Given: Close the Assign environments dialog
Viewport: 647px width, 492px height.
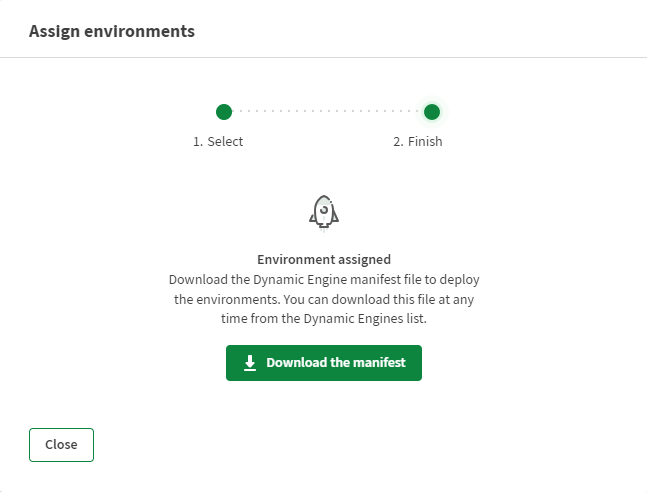Looking at the screenshot, I should 61,445.
